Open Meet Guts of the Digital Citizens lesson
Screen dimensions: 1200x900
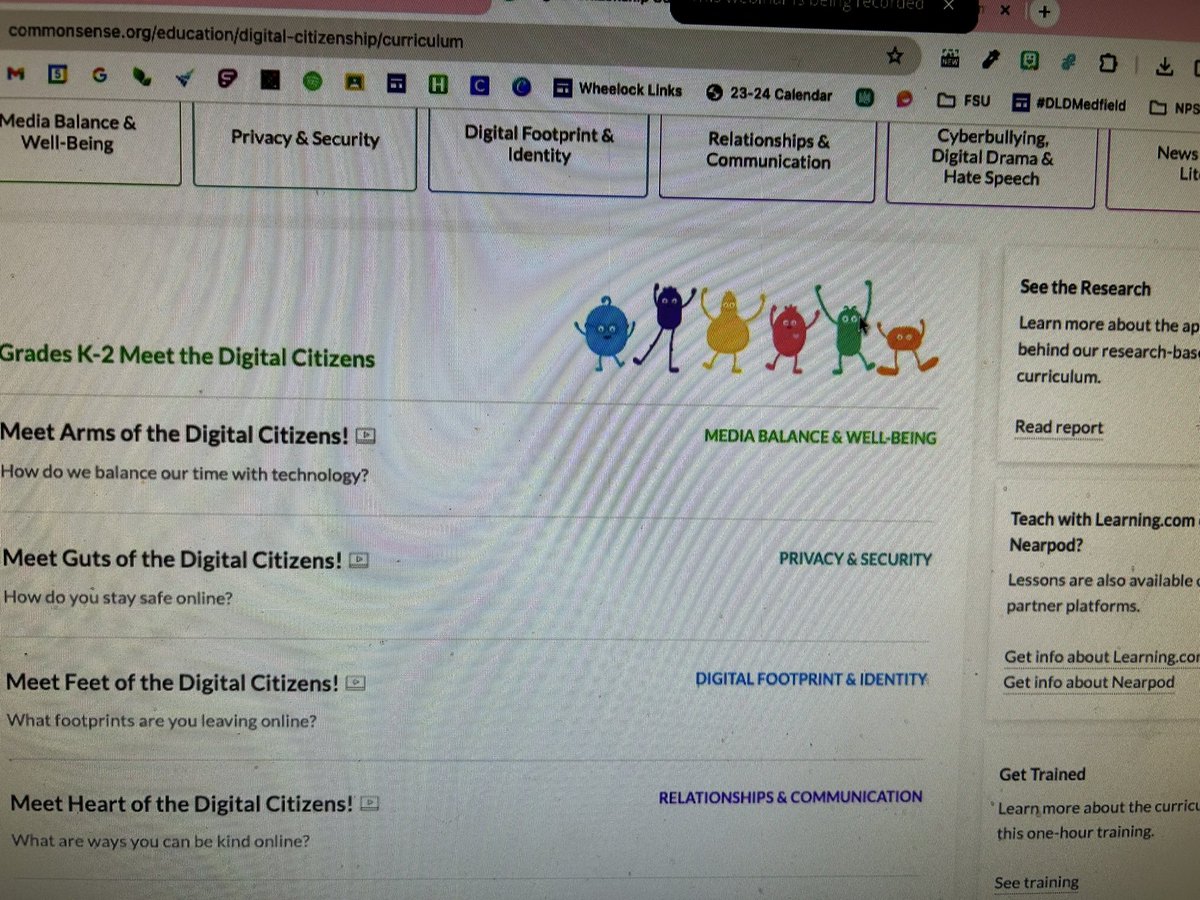[x=173, y=559]
